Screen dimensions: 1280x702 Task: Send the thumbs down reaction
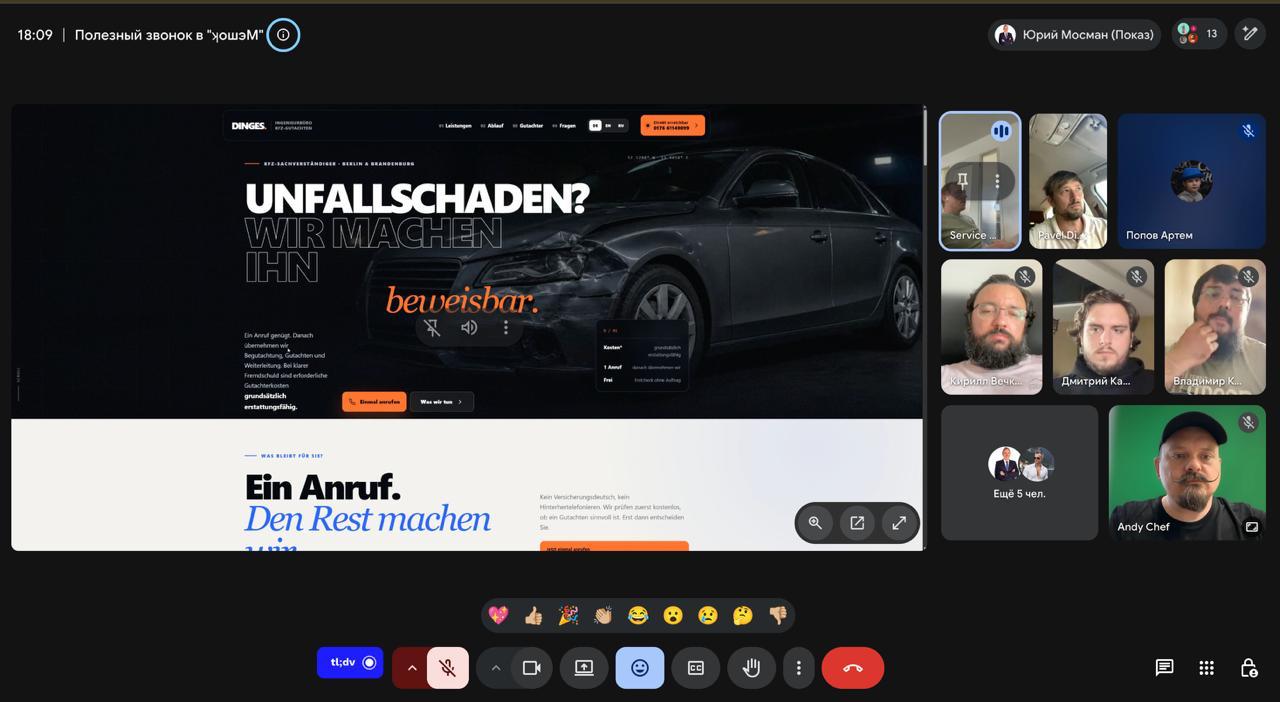coord(777,615)
